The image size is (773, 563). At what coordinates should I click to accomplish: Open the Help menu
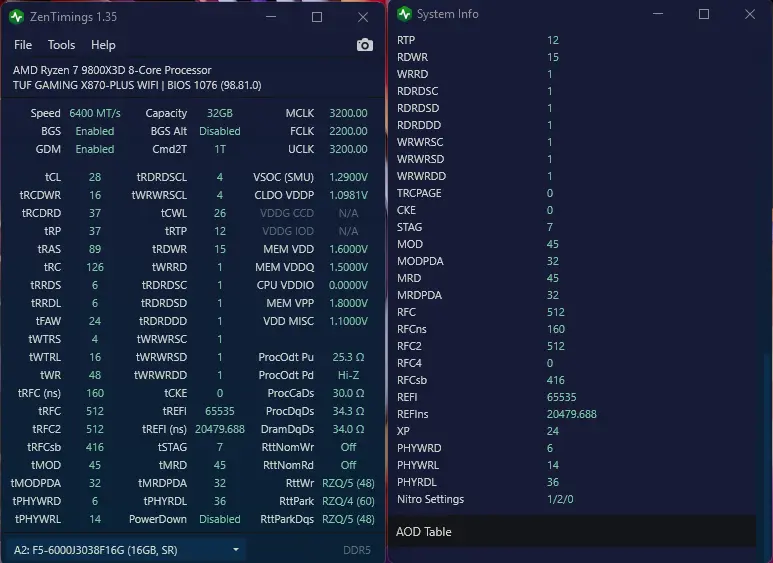click(103, 45)
